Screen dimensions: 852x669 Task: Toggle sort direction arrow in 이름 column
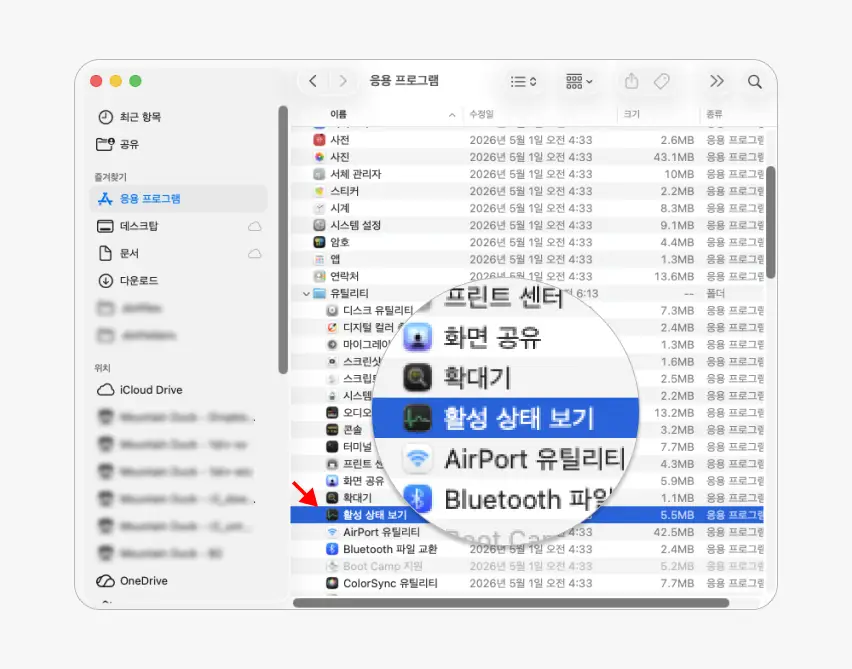452,115
